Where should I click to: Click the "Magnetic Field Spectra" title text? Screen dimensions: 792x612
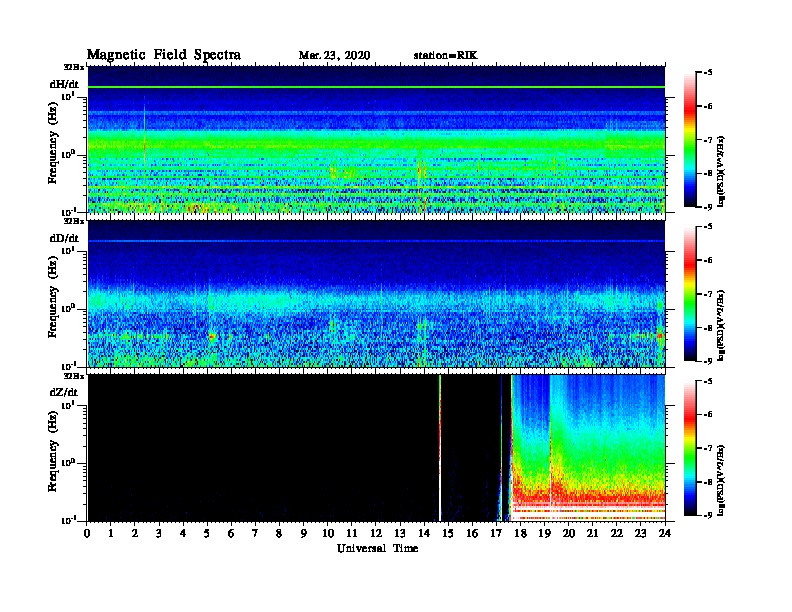point(163,55)
